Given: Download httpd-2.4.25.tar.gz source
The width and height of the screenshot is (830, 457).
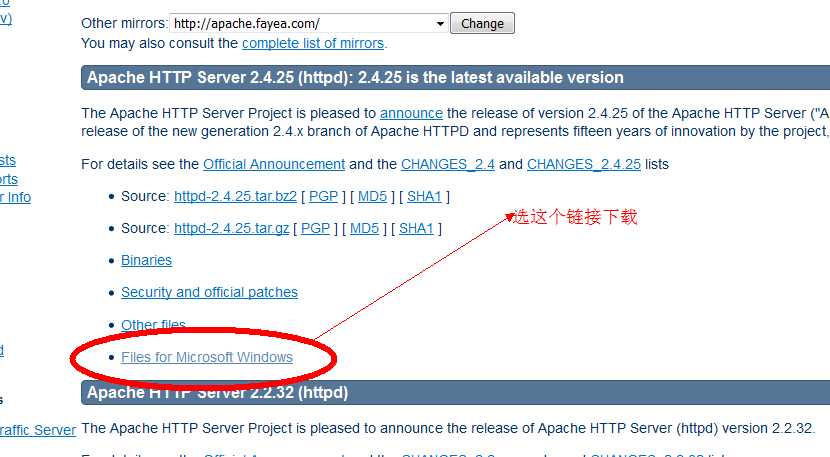Looking at the screenshot, I should (x=231, y=228).
